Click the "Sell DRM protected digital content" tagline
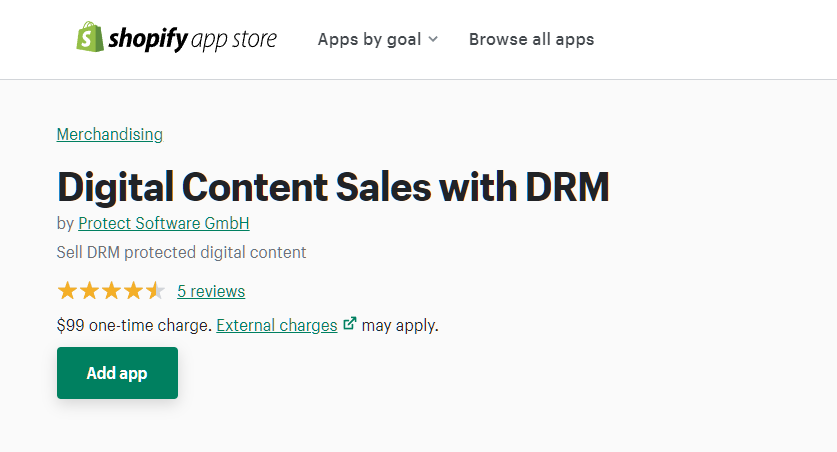Screen dimensions: 837x452 tap(182, 252)
